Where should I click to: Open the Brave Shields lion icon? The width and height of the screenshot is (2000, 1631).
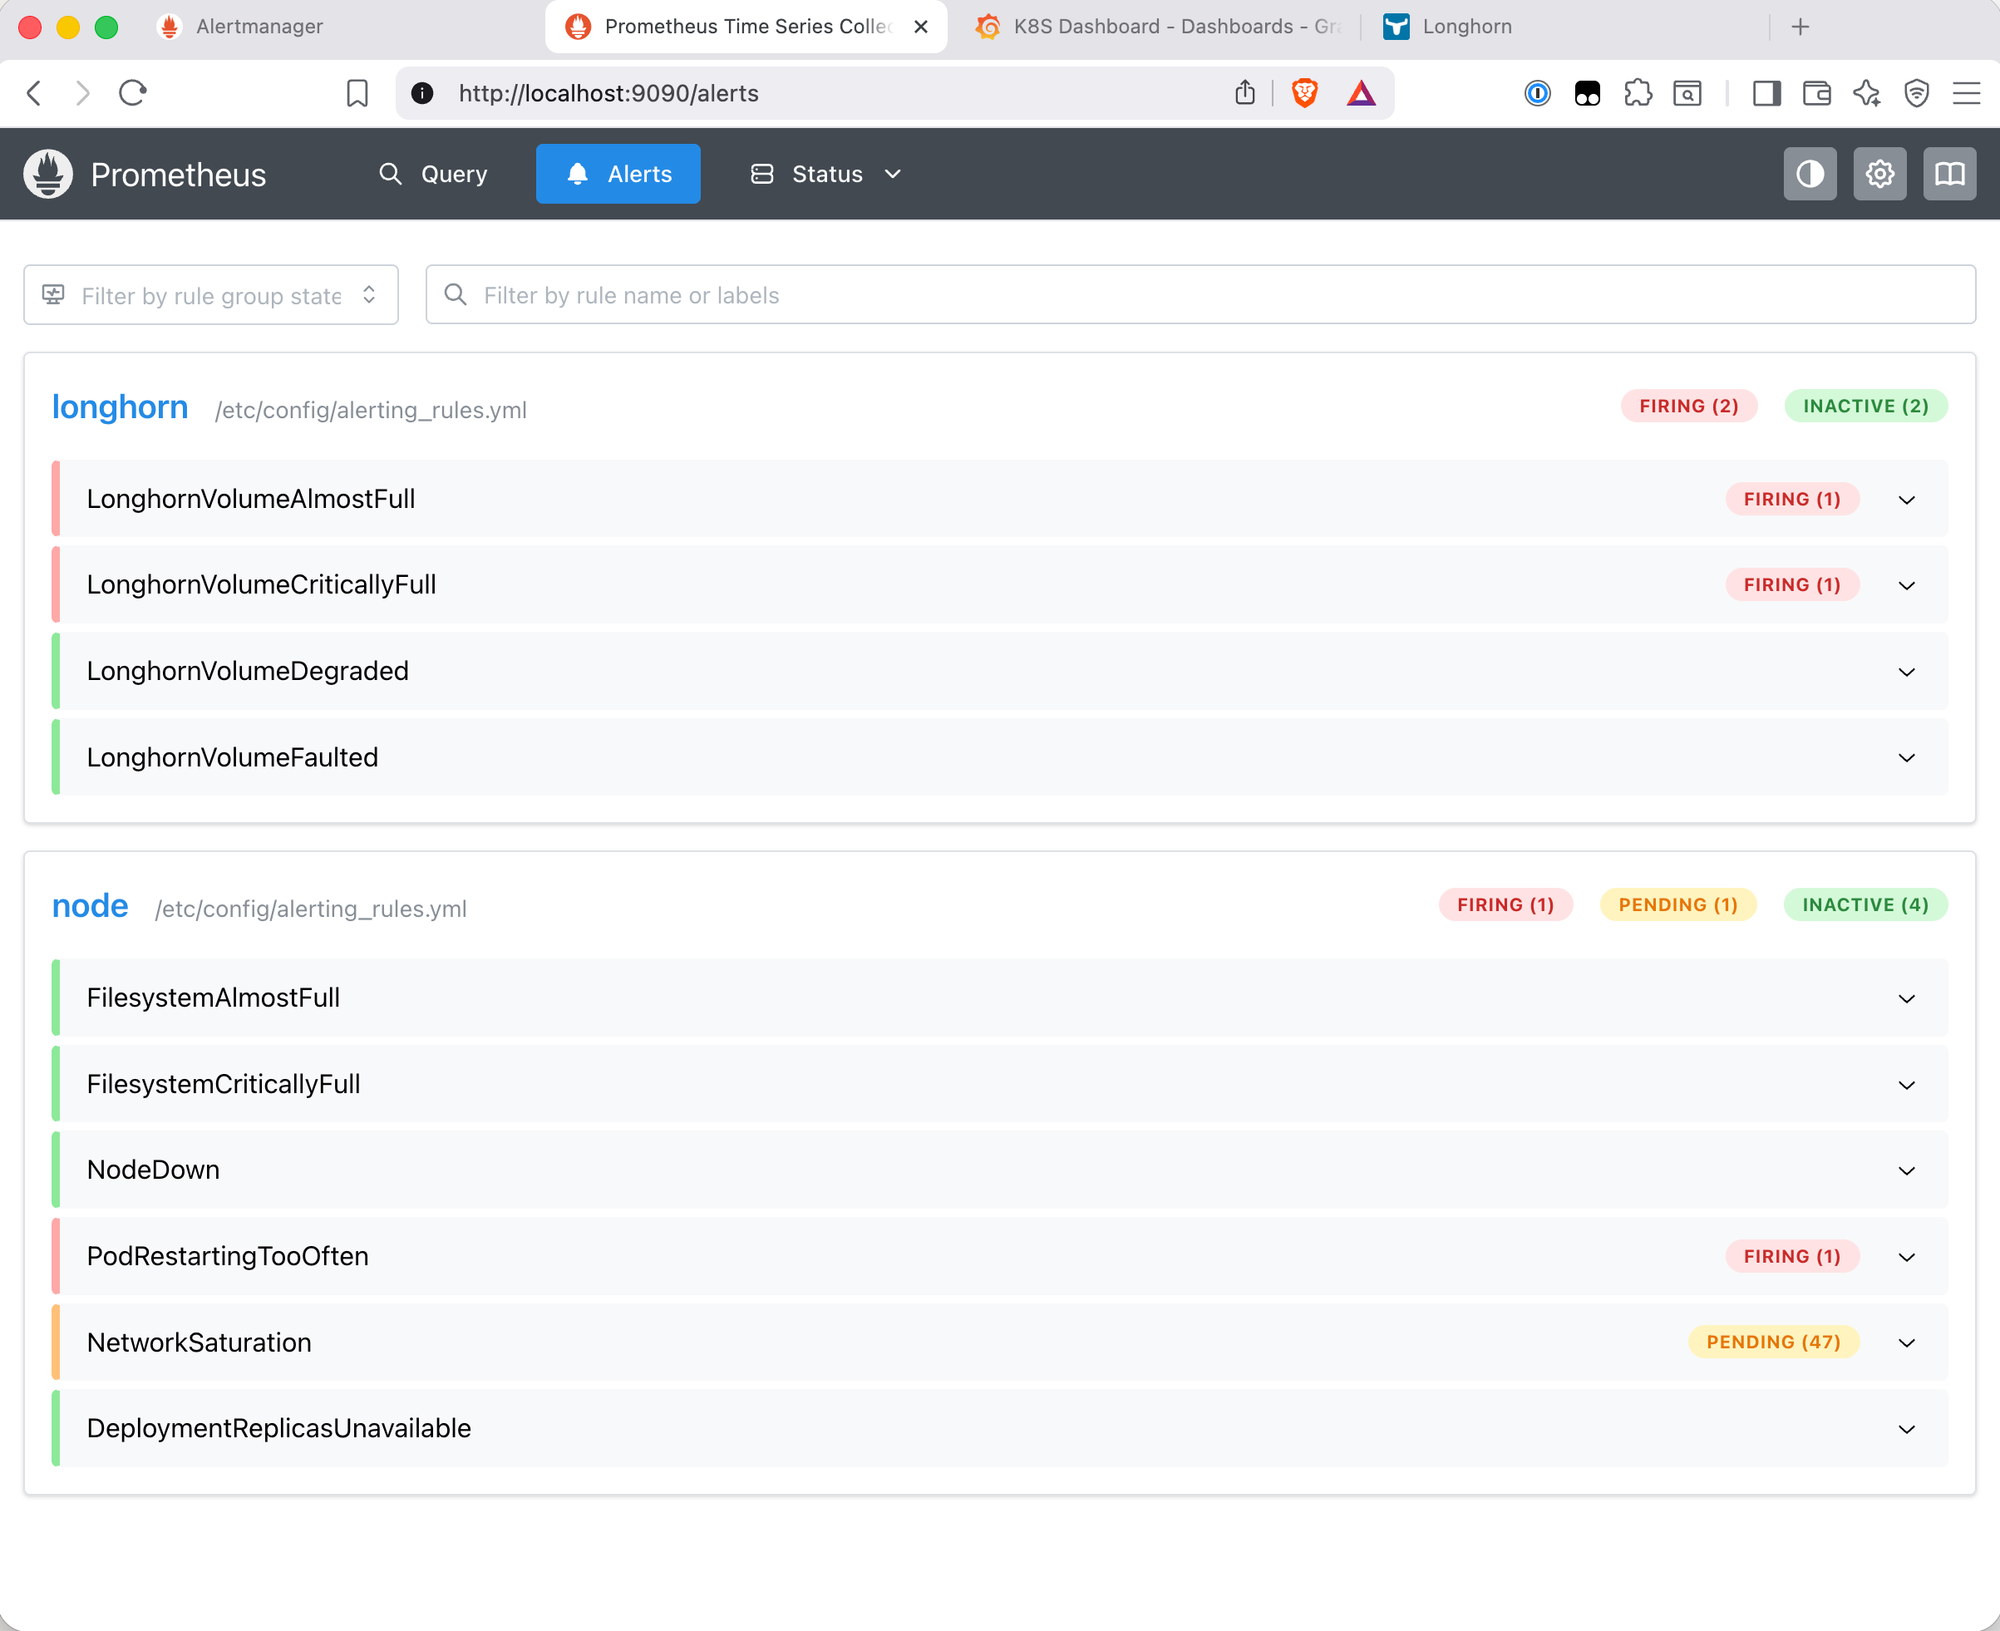click(x=1304, y=93)
